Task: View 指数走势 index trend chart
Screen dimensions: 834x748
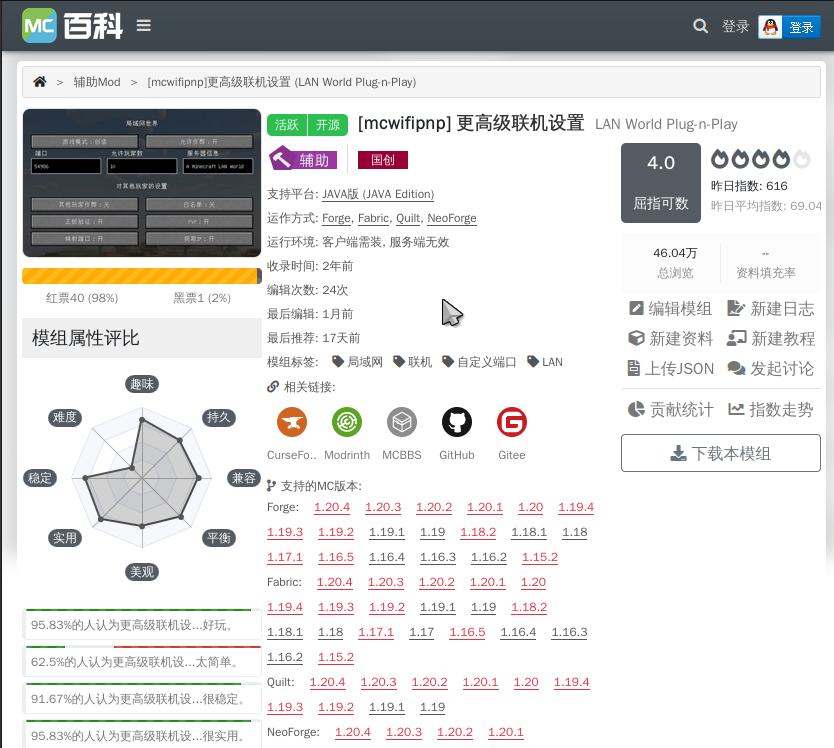Action: (x=771, y=410)
